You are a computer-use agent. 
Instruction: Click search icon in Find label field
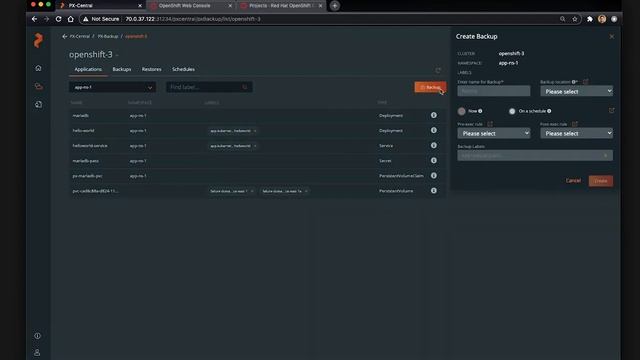(245, 87)
